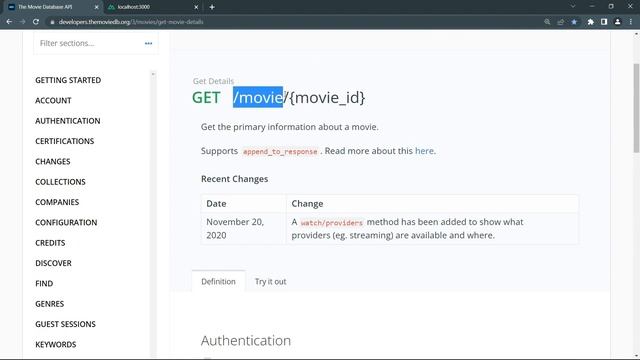The height and width of the screenshot is (360, 640).
Task: Open the zoom magnifier icon in the address bar
Action: pyautogui.click(x=547, y=22)
